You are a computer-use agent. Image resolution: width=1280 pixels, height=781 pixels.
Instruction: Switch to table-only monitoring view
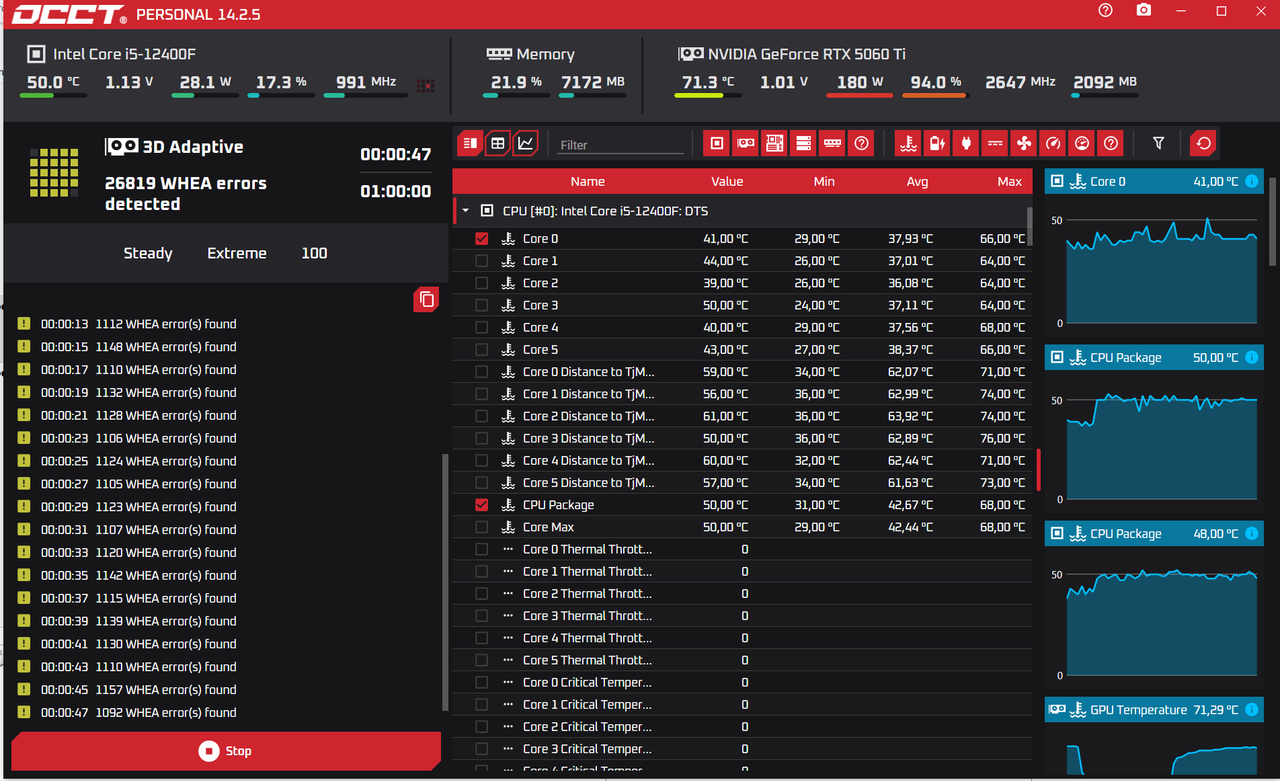tap(498, 144)
